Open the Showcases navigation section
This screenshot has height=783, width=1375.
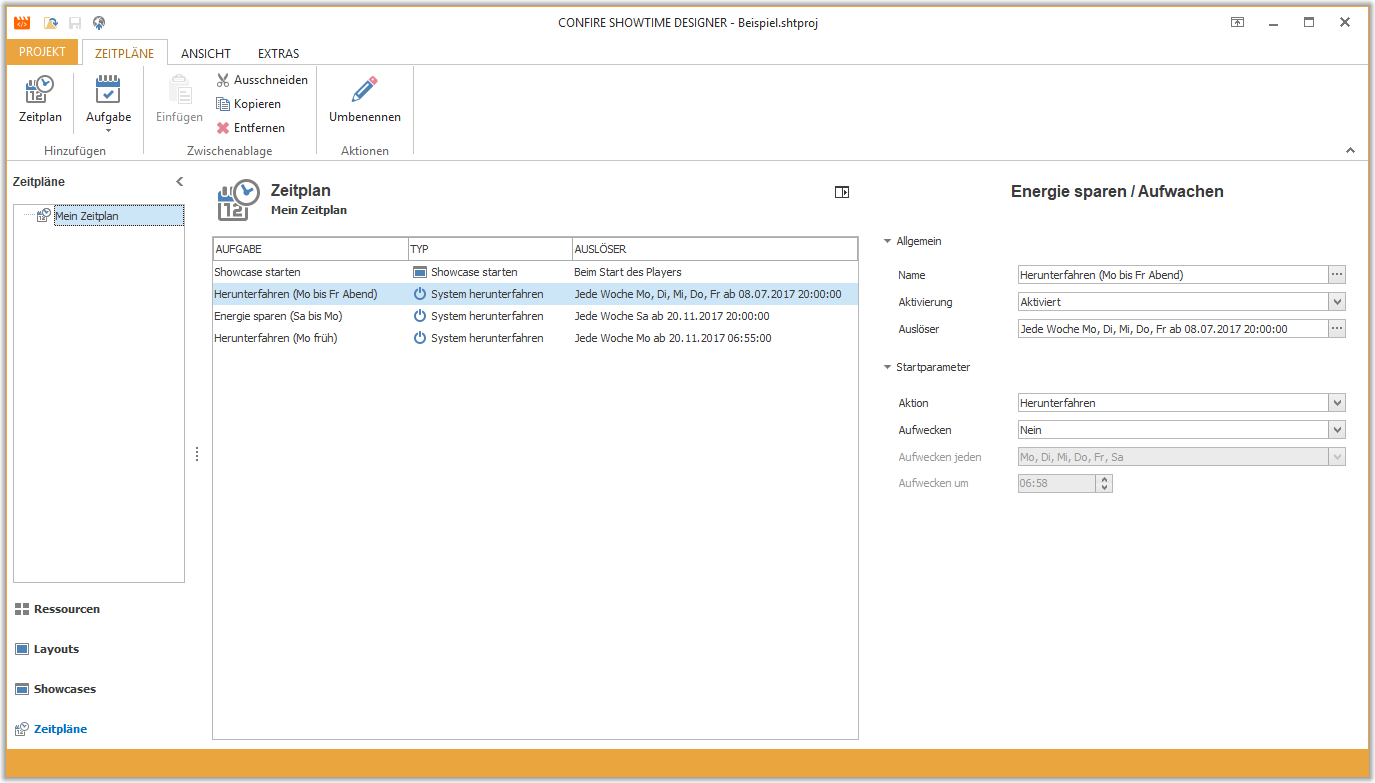55,689
